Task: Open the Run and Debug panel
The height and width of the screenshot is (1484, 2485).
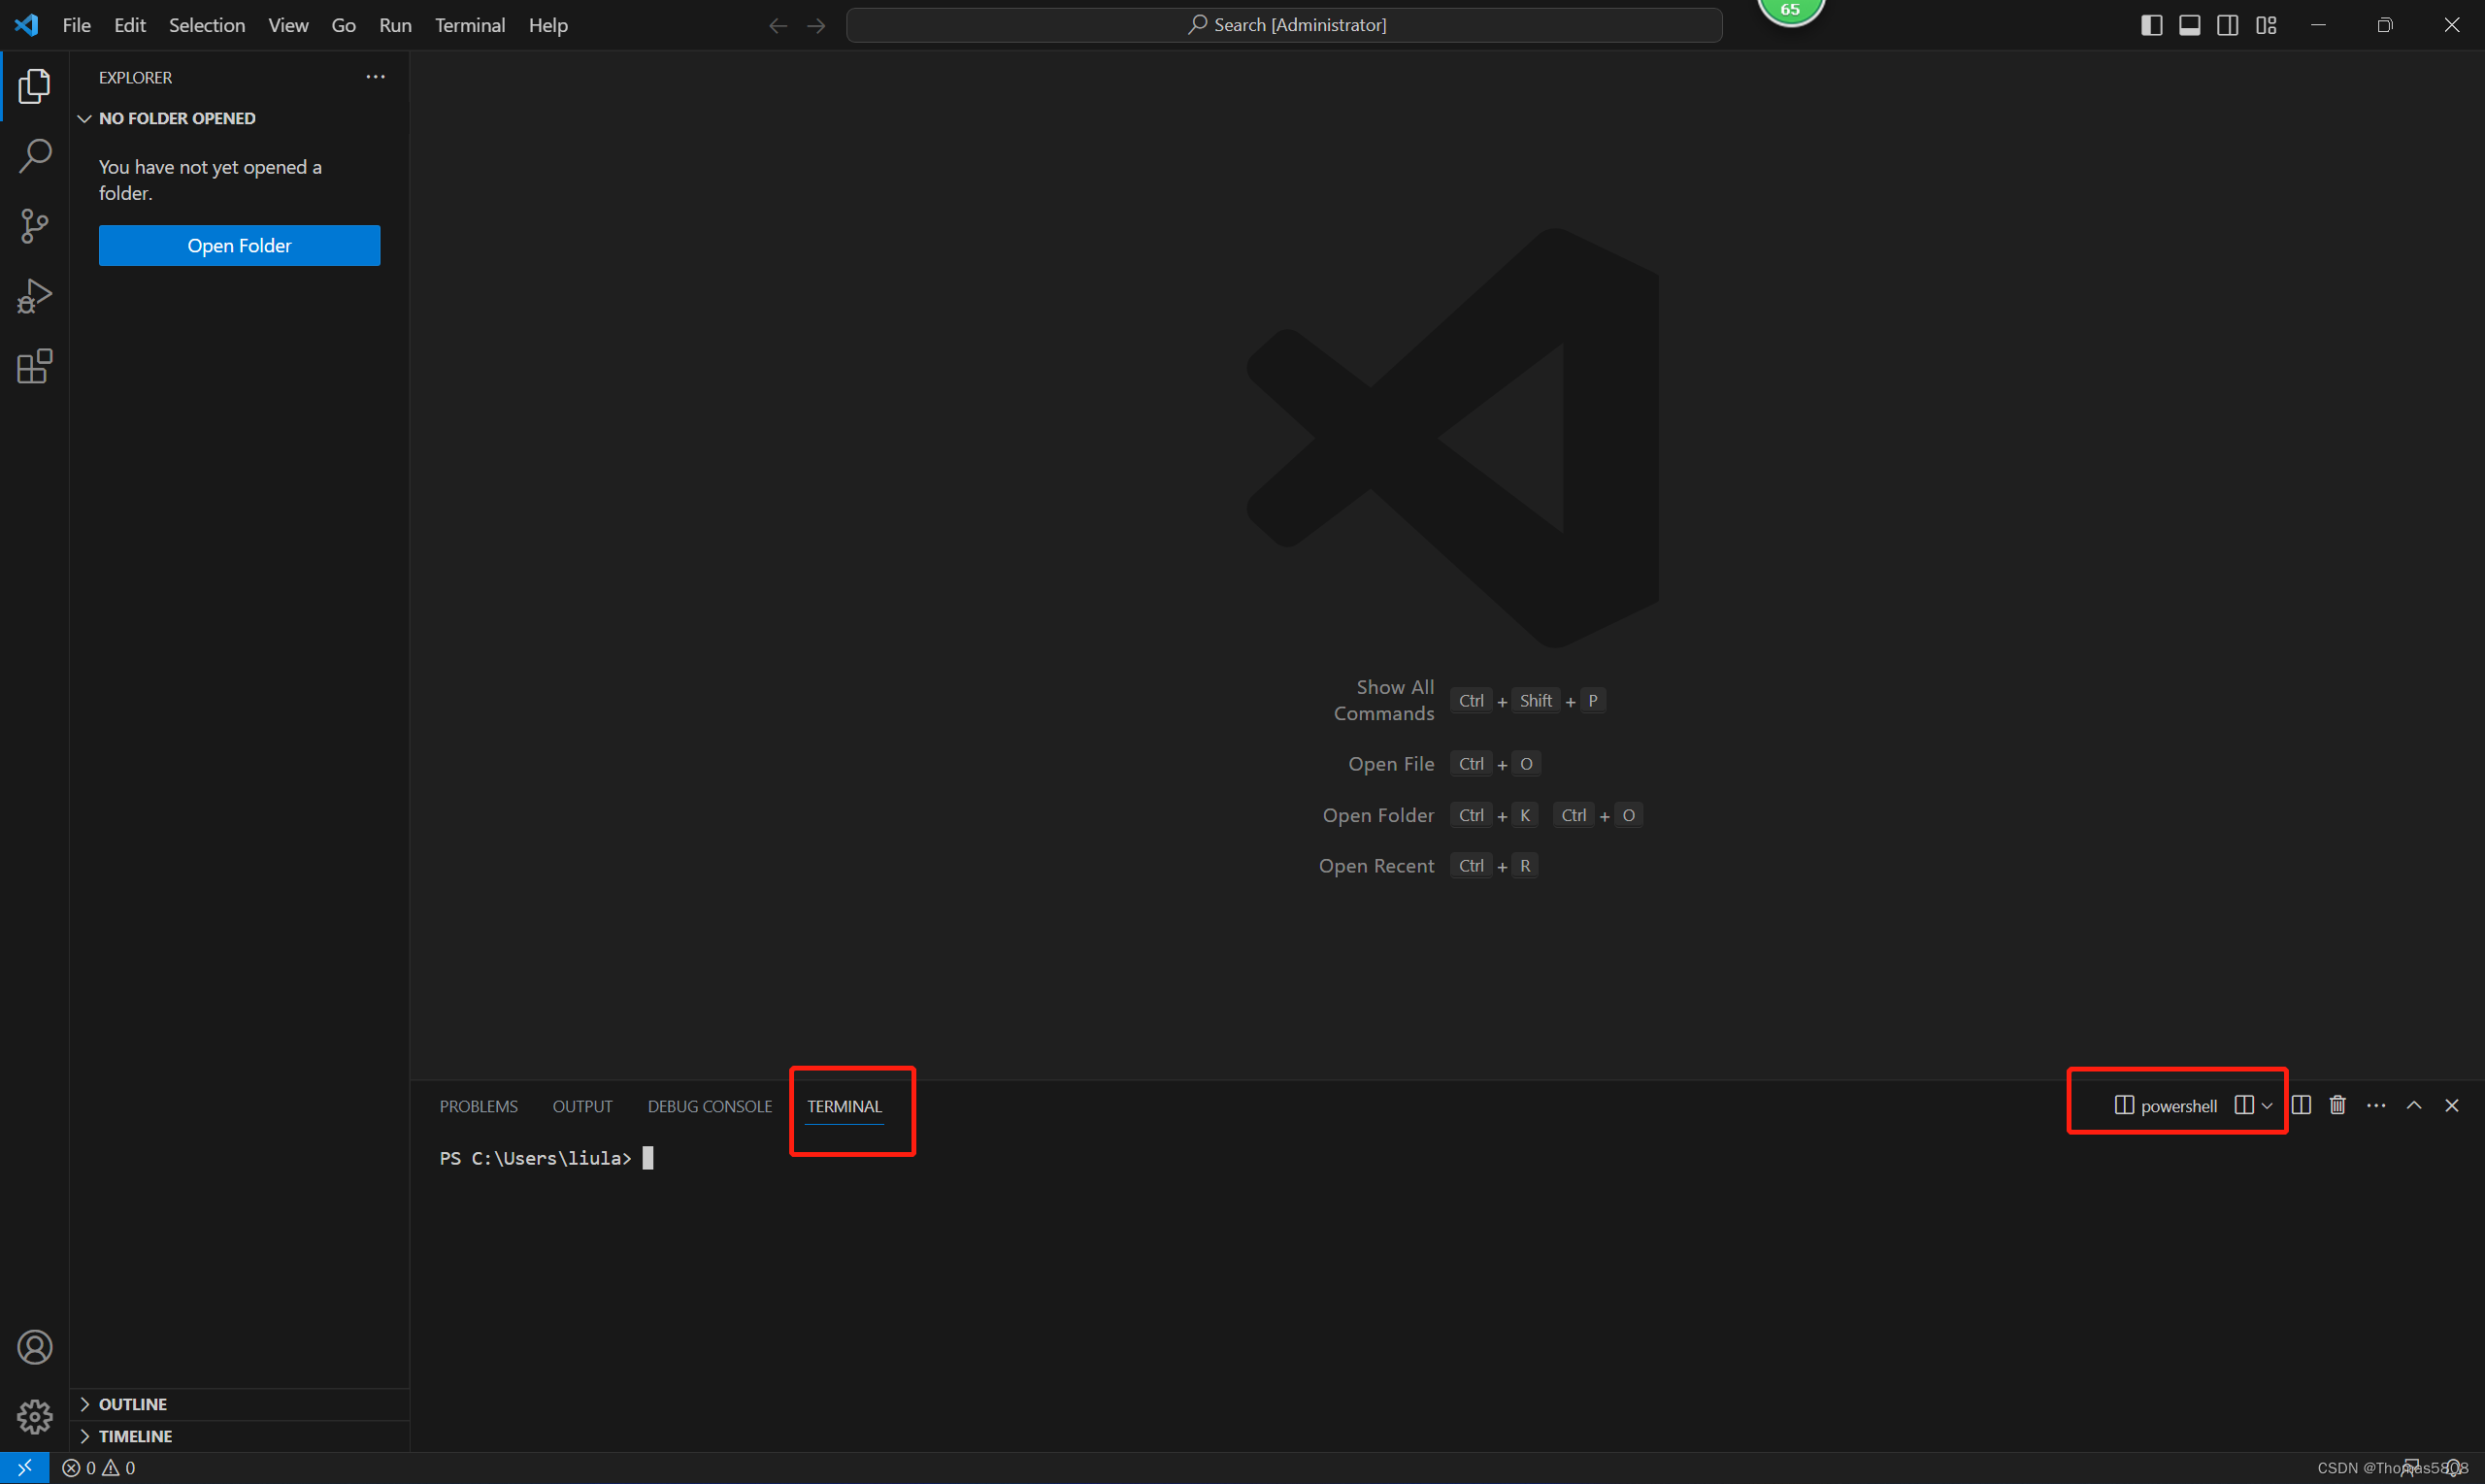Action: tap(35, 296)
